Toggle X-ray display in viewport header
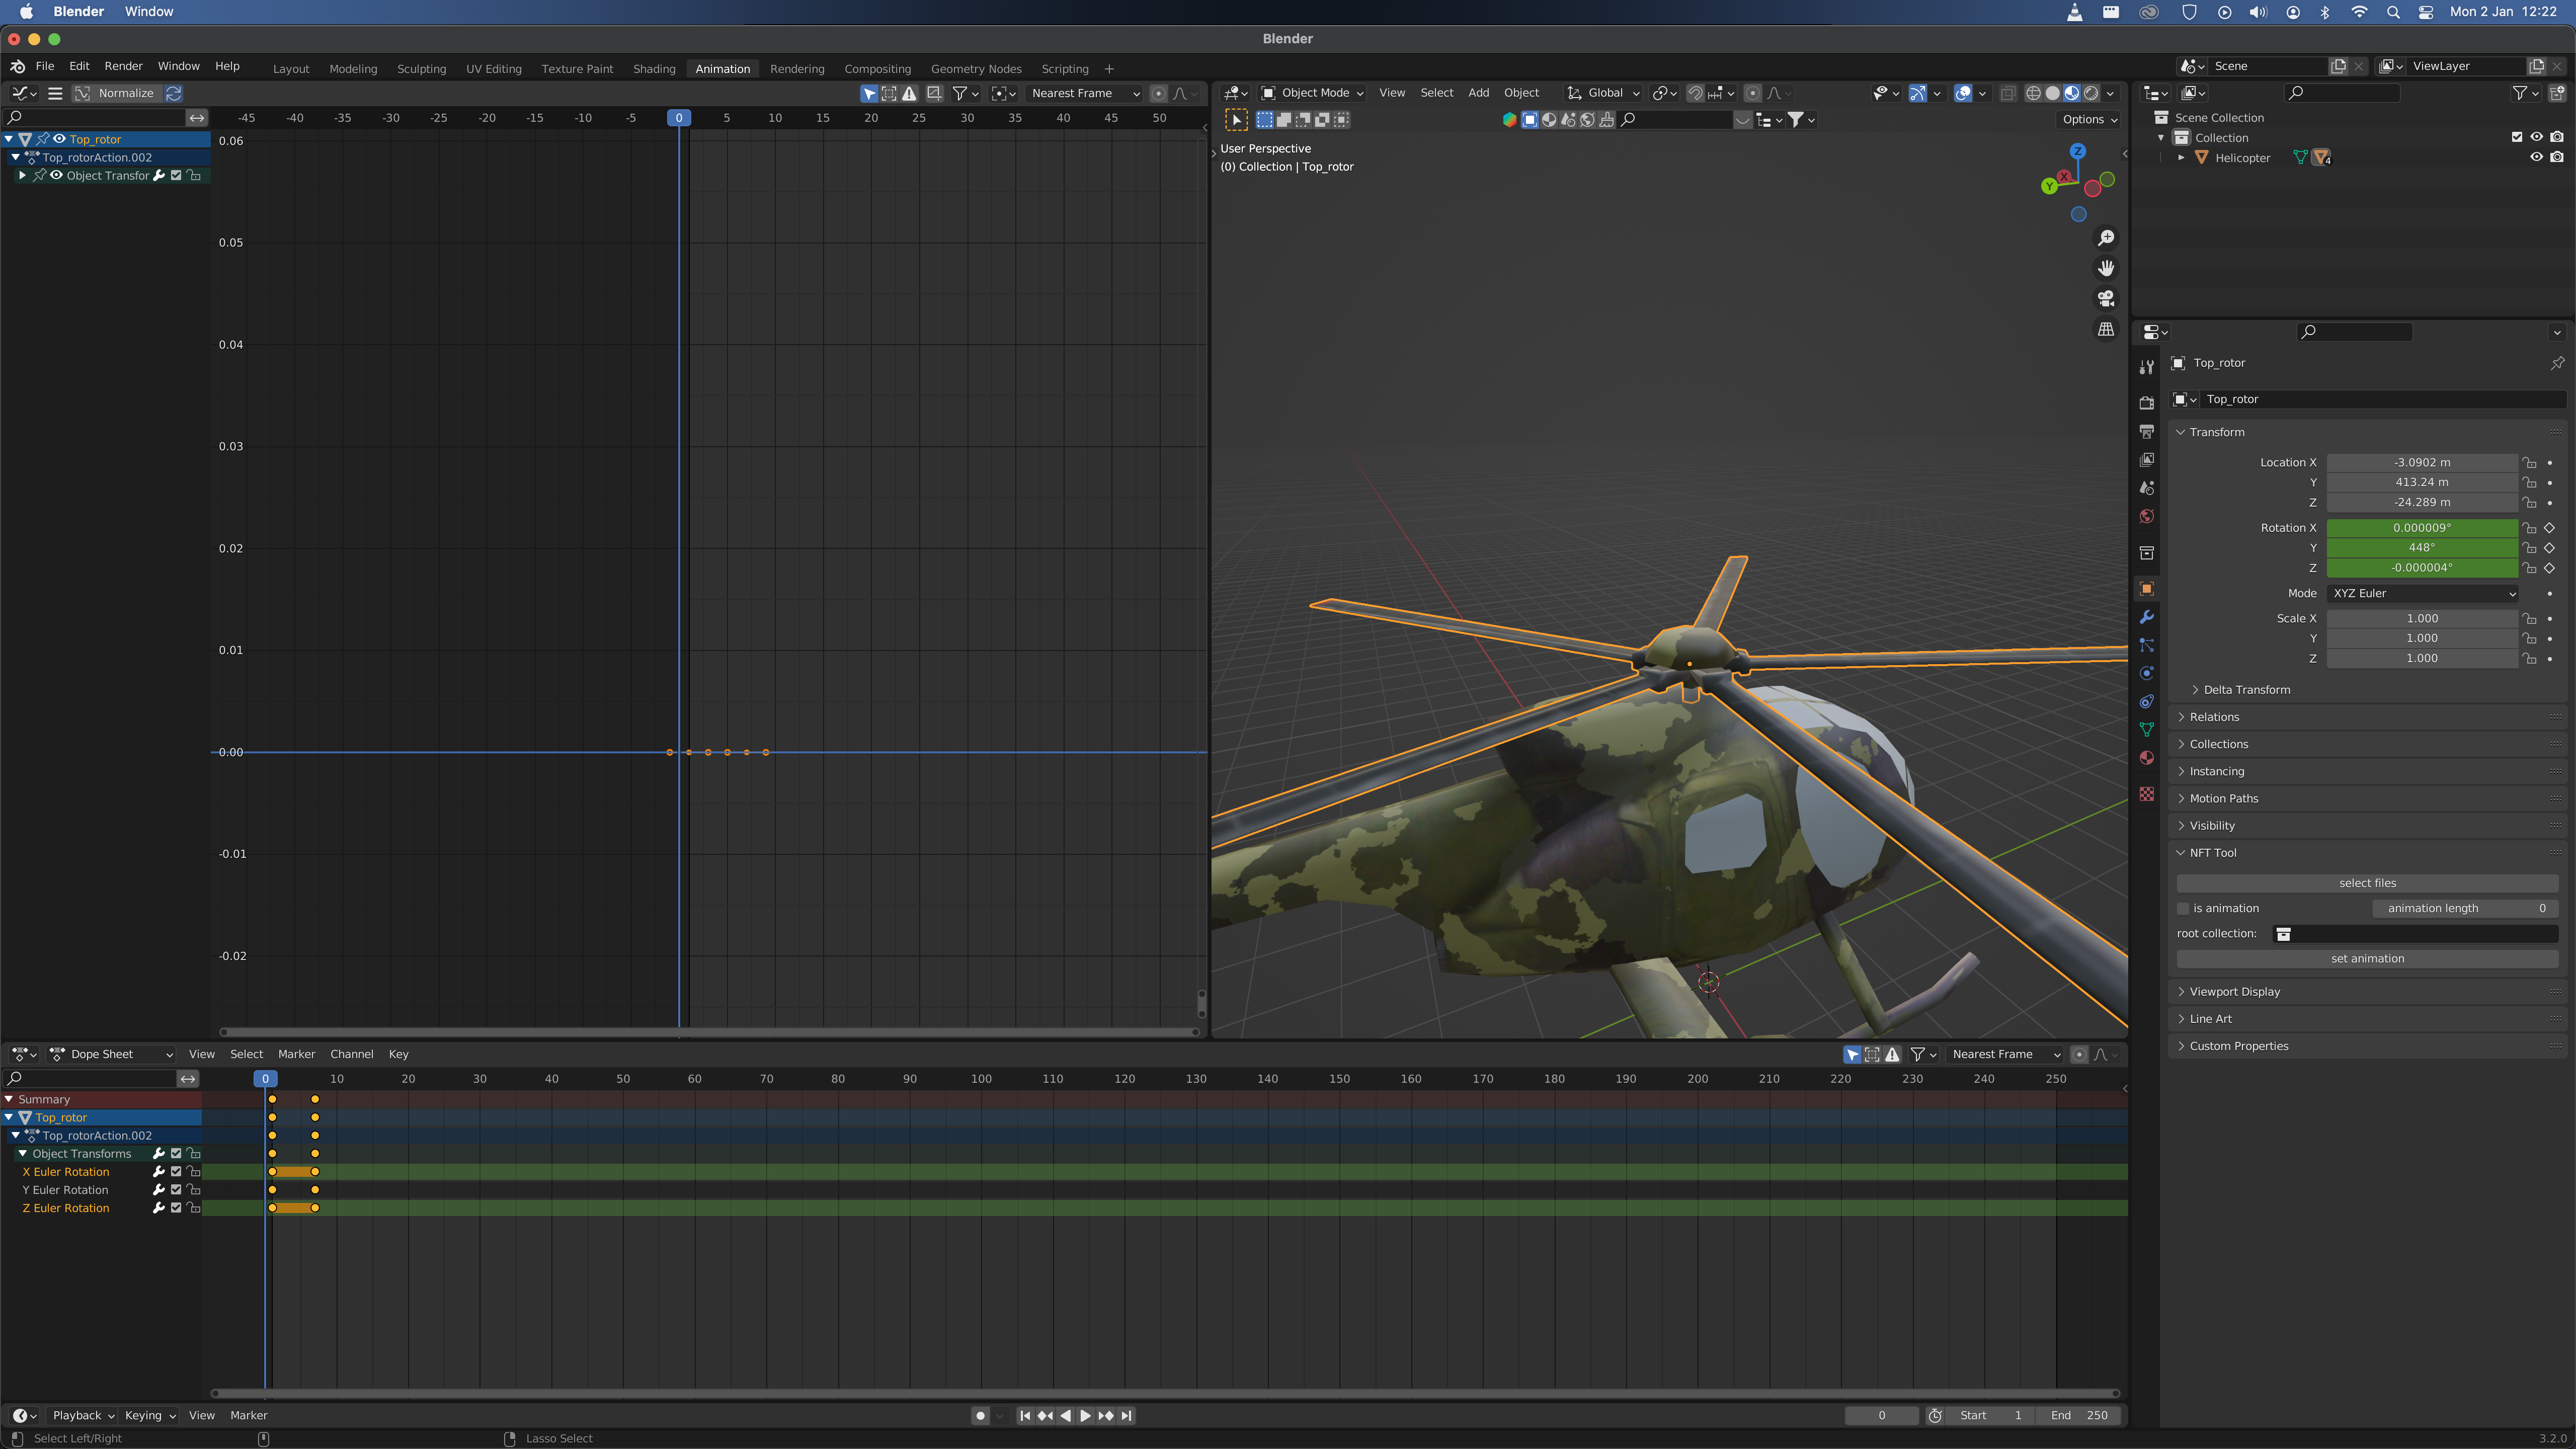The height and width of the screenshot is (1449, 2576). tap(2007, 93)
